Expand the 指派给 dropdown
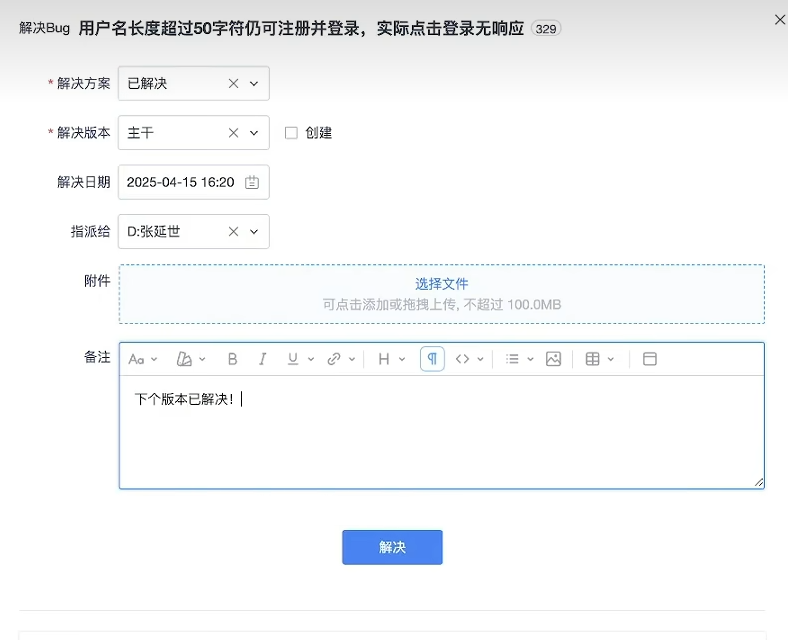 click(254, 232)
